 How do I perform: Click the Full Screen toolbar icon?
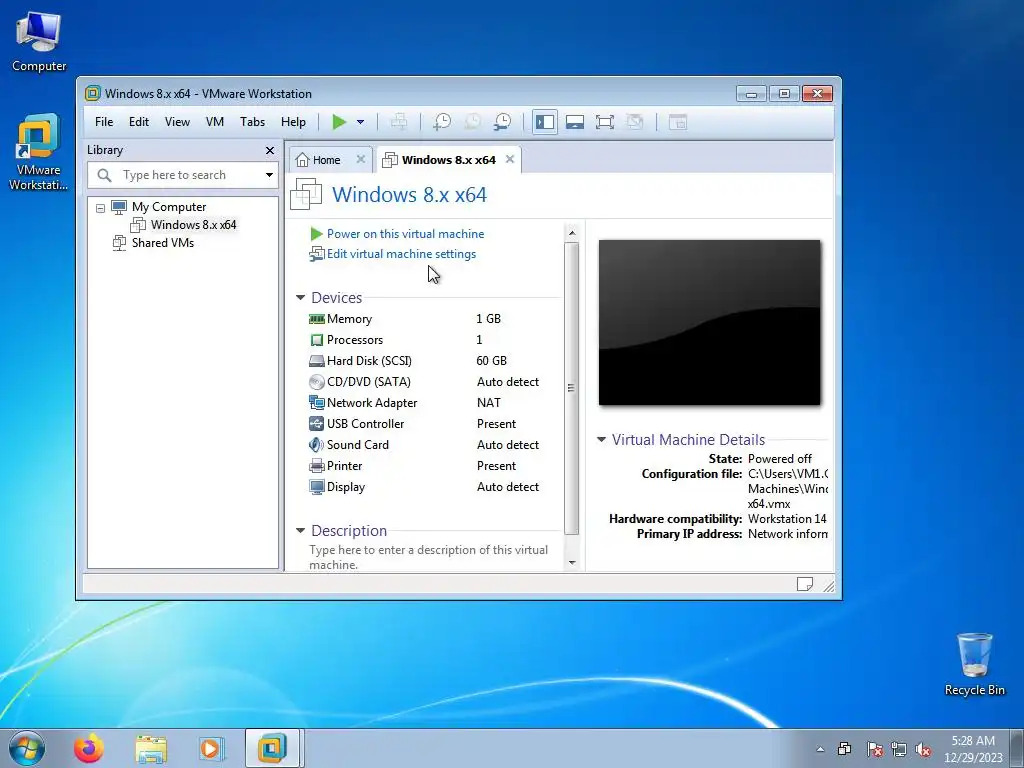pos(605,122)
